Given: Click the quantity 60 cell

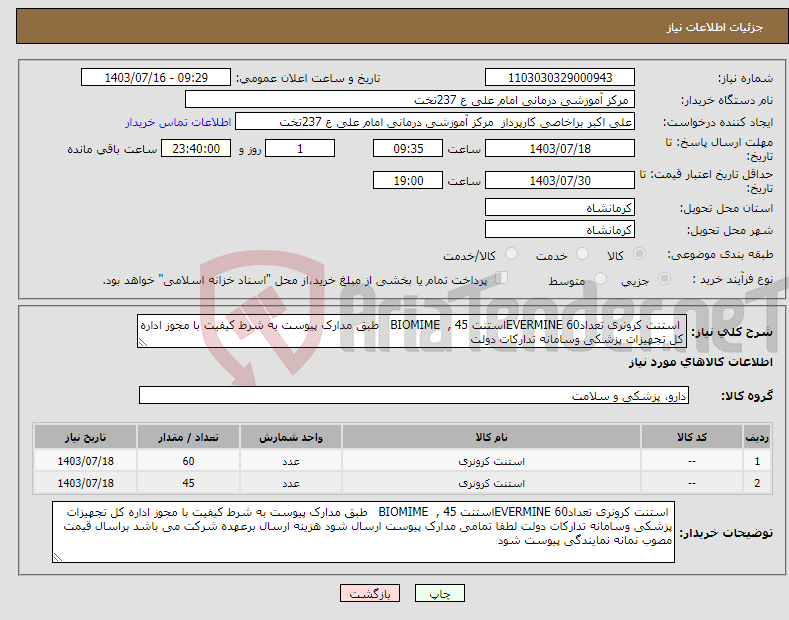Looking at the screenshot, I should click(188, 461).
